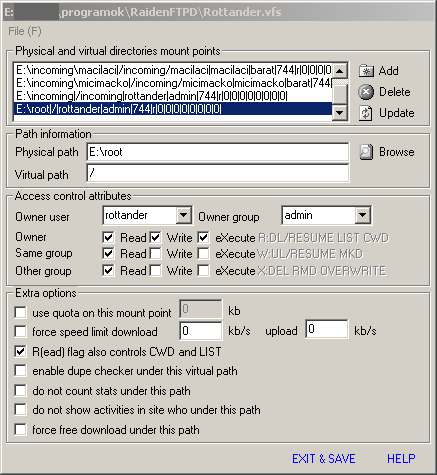Click the Delete mount point icon

pyautogui.click(x=366, y=92)
